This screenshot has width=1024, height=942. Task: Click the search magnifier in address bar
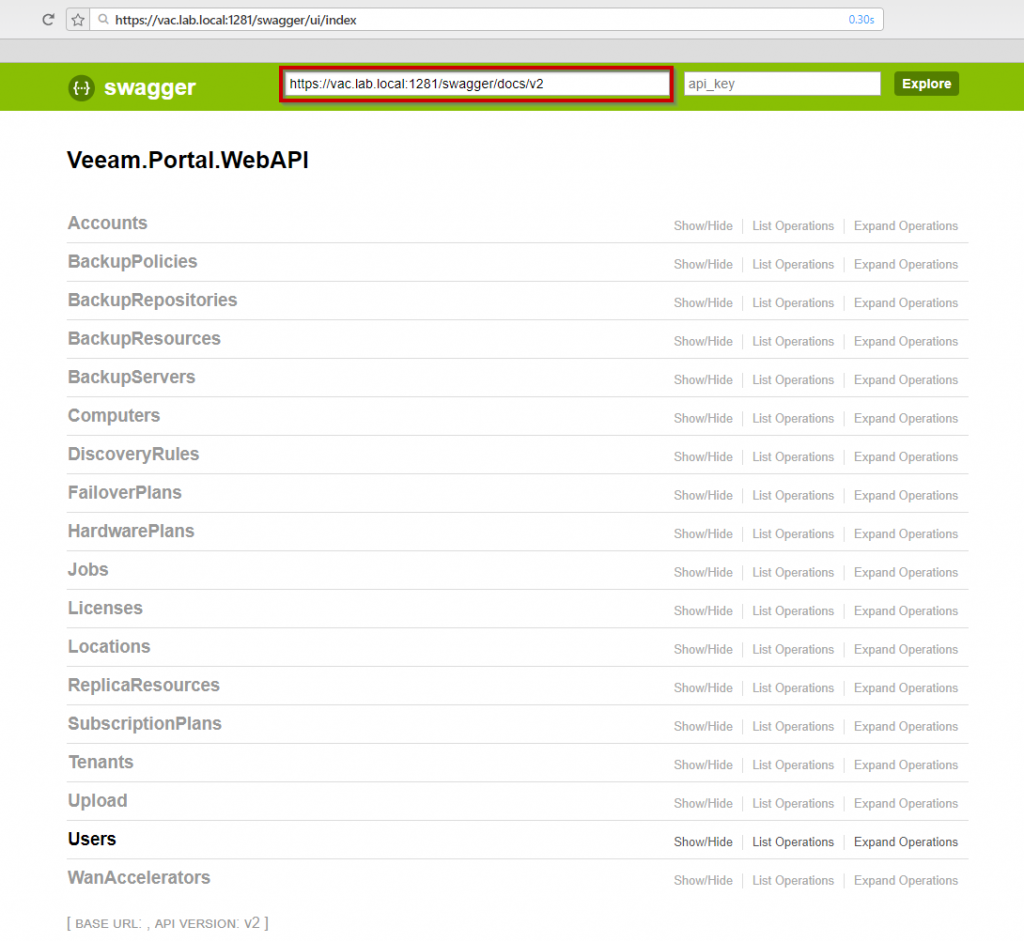tap(103, 20)
